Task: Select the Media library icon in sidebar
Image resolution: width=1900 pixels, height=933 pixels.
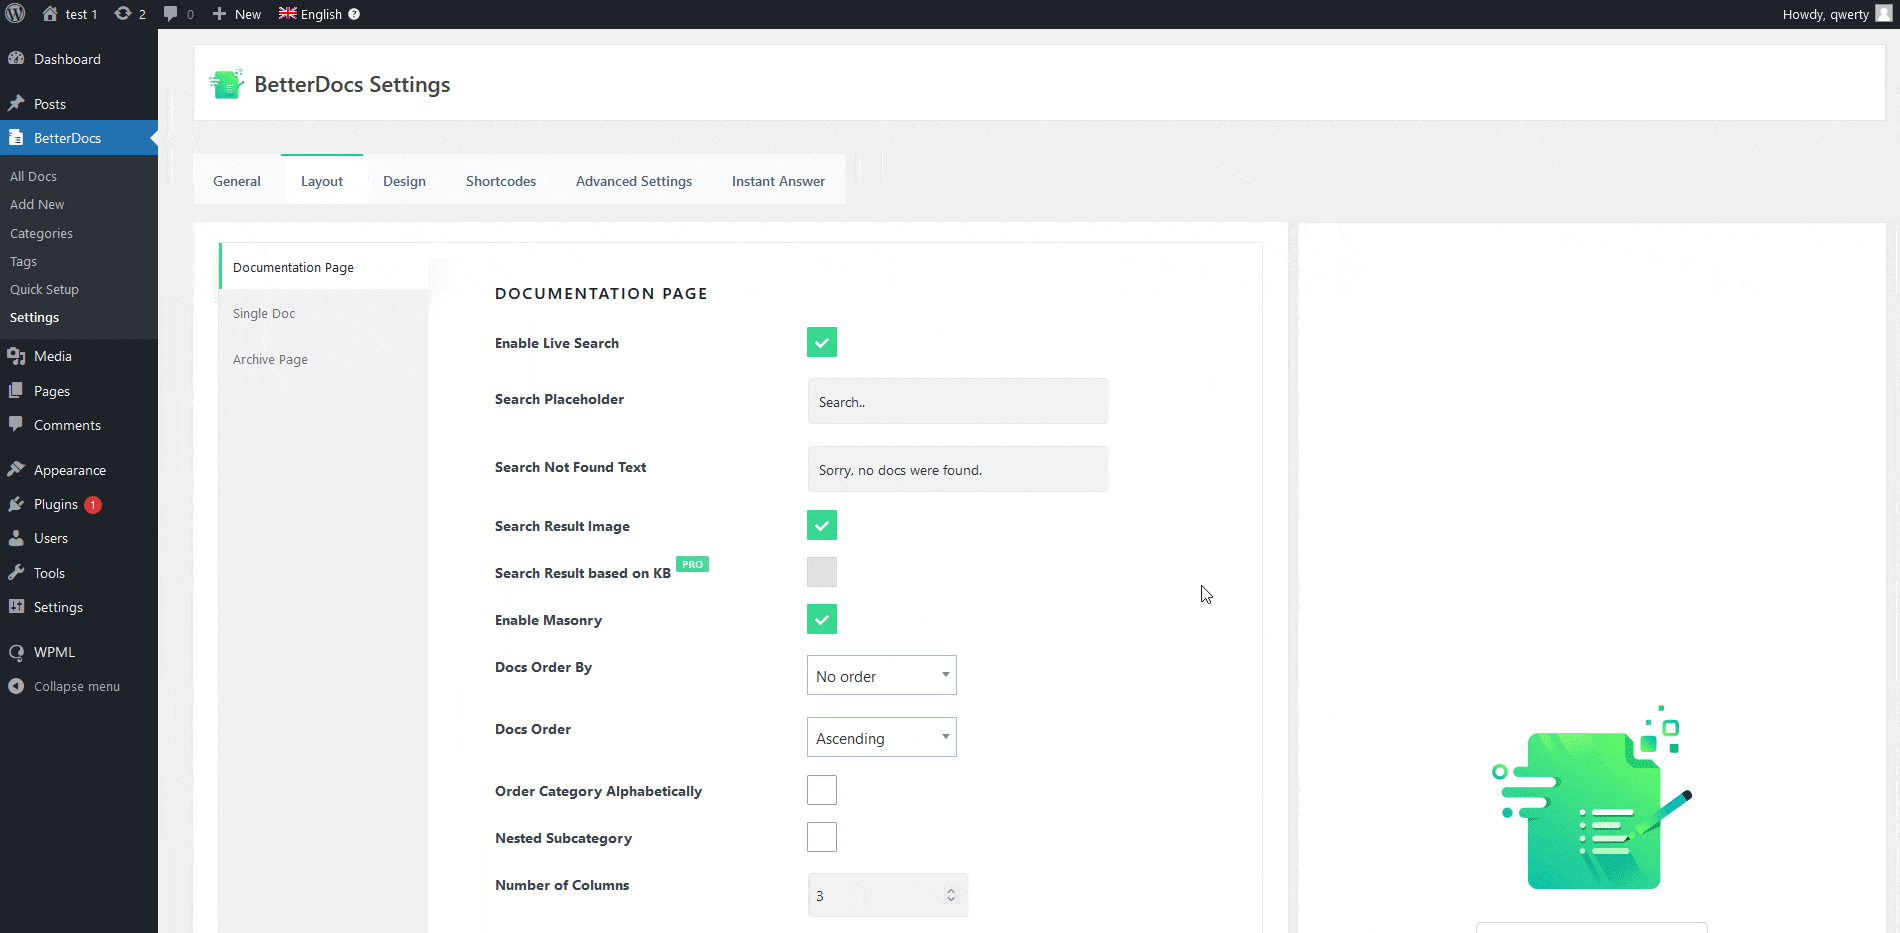Action: (17, 356)
